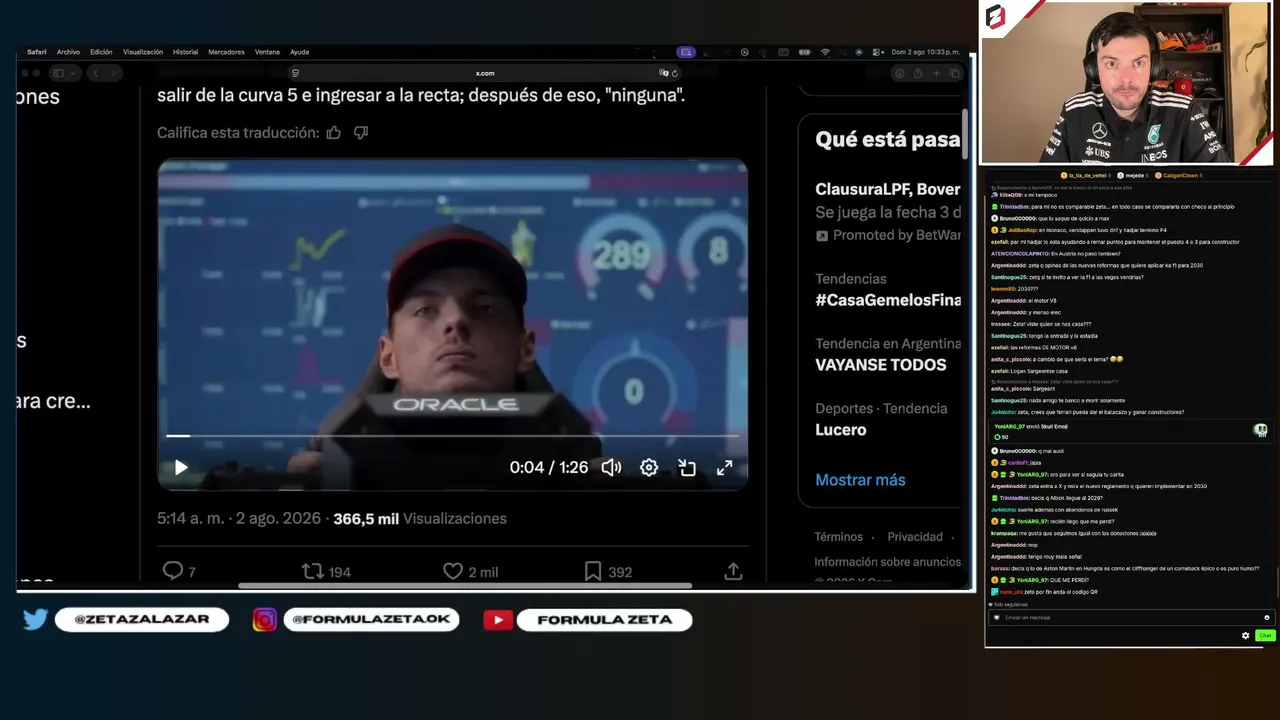Toggle the Safari sidebar button
This screenshot has width=1280, height=720.
pyautogui.click(x=58, y=73)
